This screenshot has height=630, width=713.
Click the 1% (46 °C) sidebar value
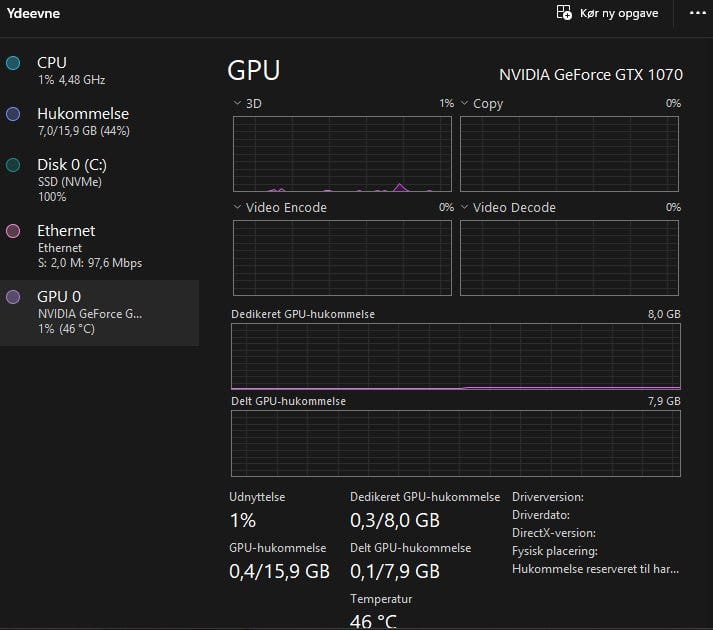[66, 329]
